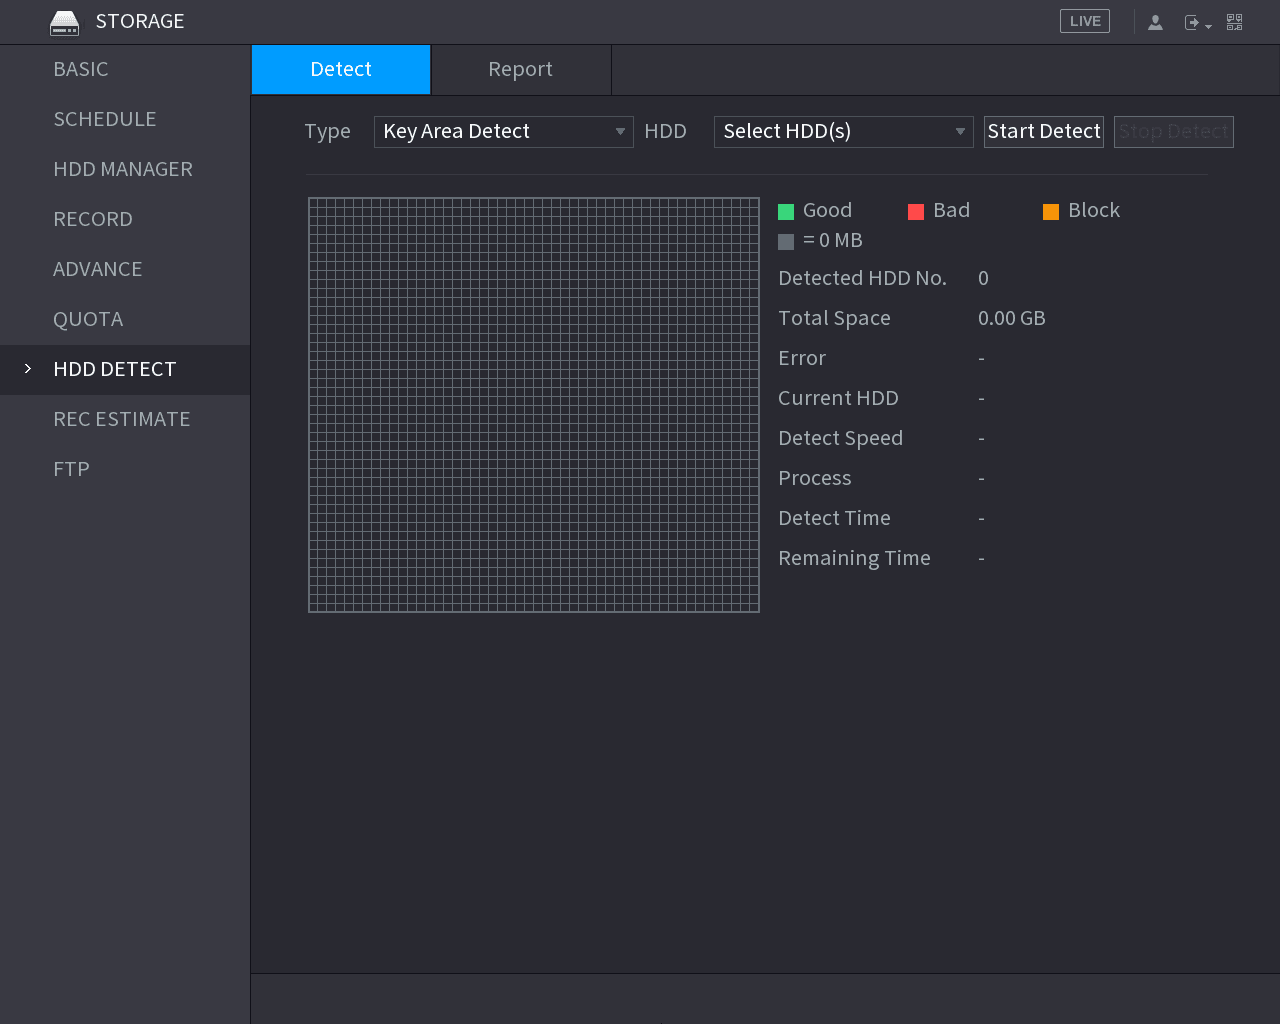
Task: Click the Detect Time label
Action: click(834, 518)
